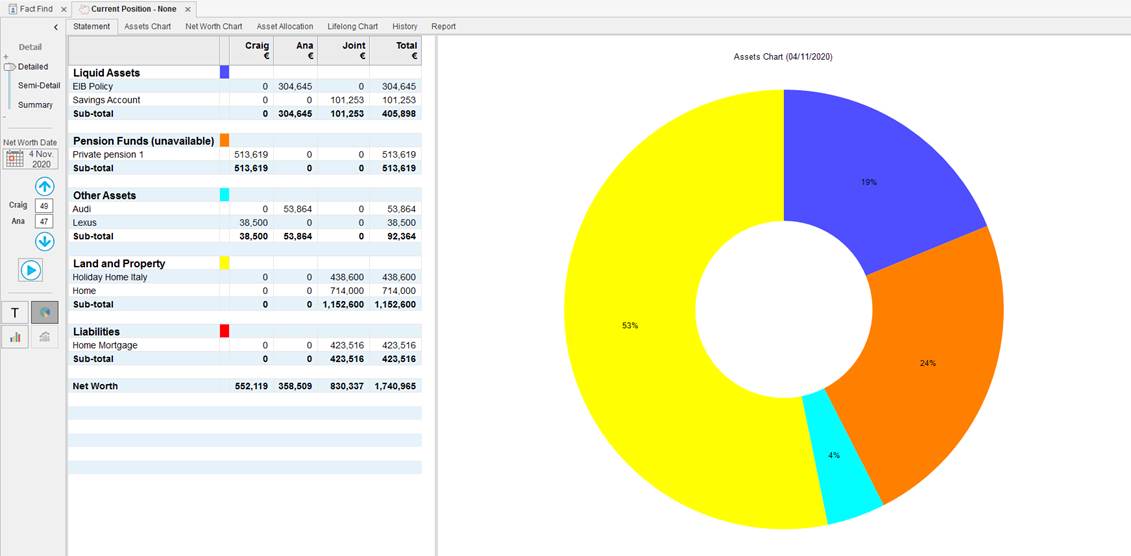Image resolution: width=1131 pixels, height=556 pixels.
Task: Collapse the left sidebar panel
Action: pos(55,27)
